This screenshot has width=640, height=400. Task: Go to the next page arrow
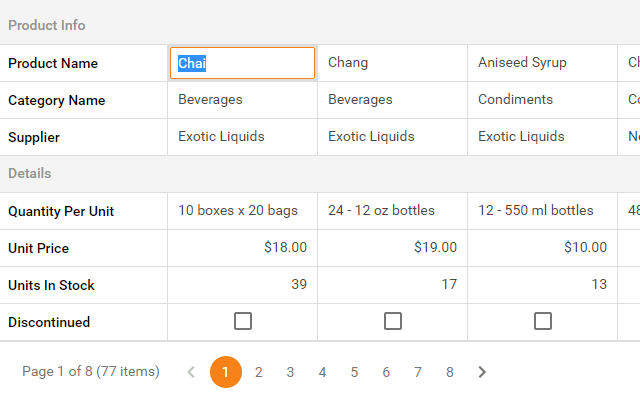pyautogui.click(x=482, y=372)
